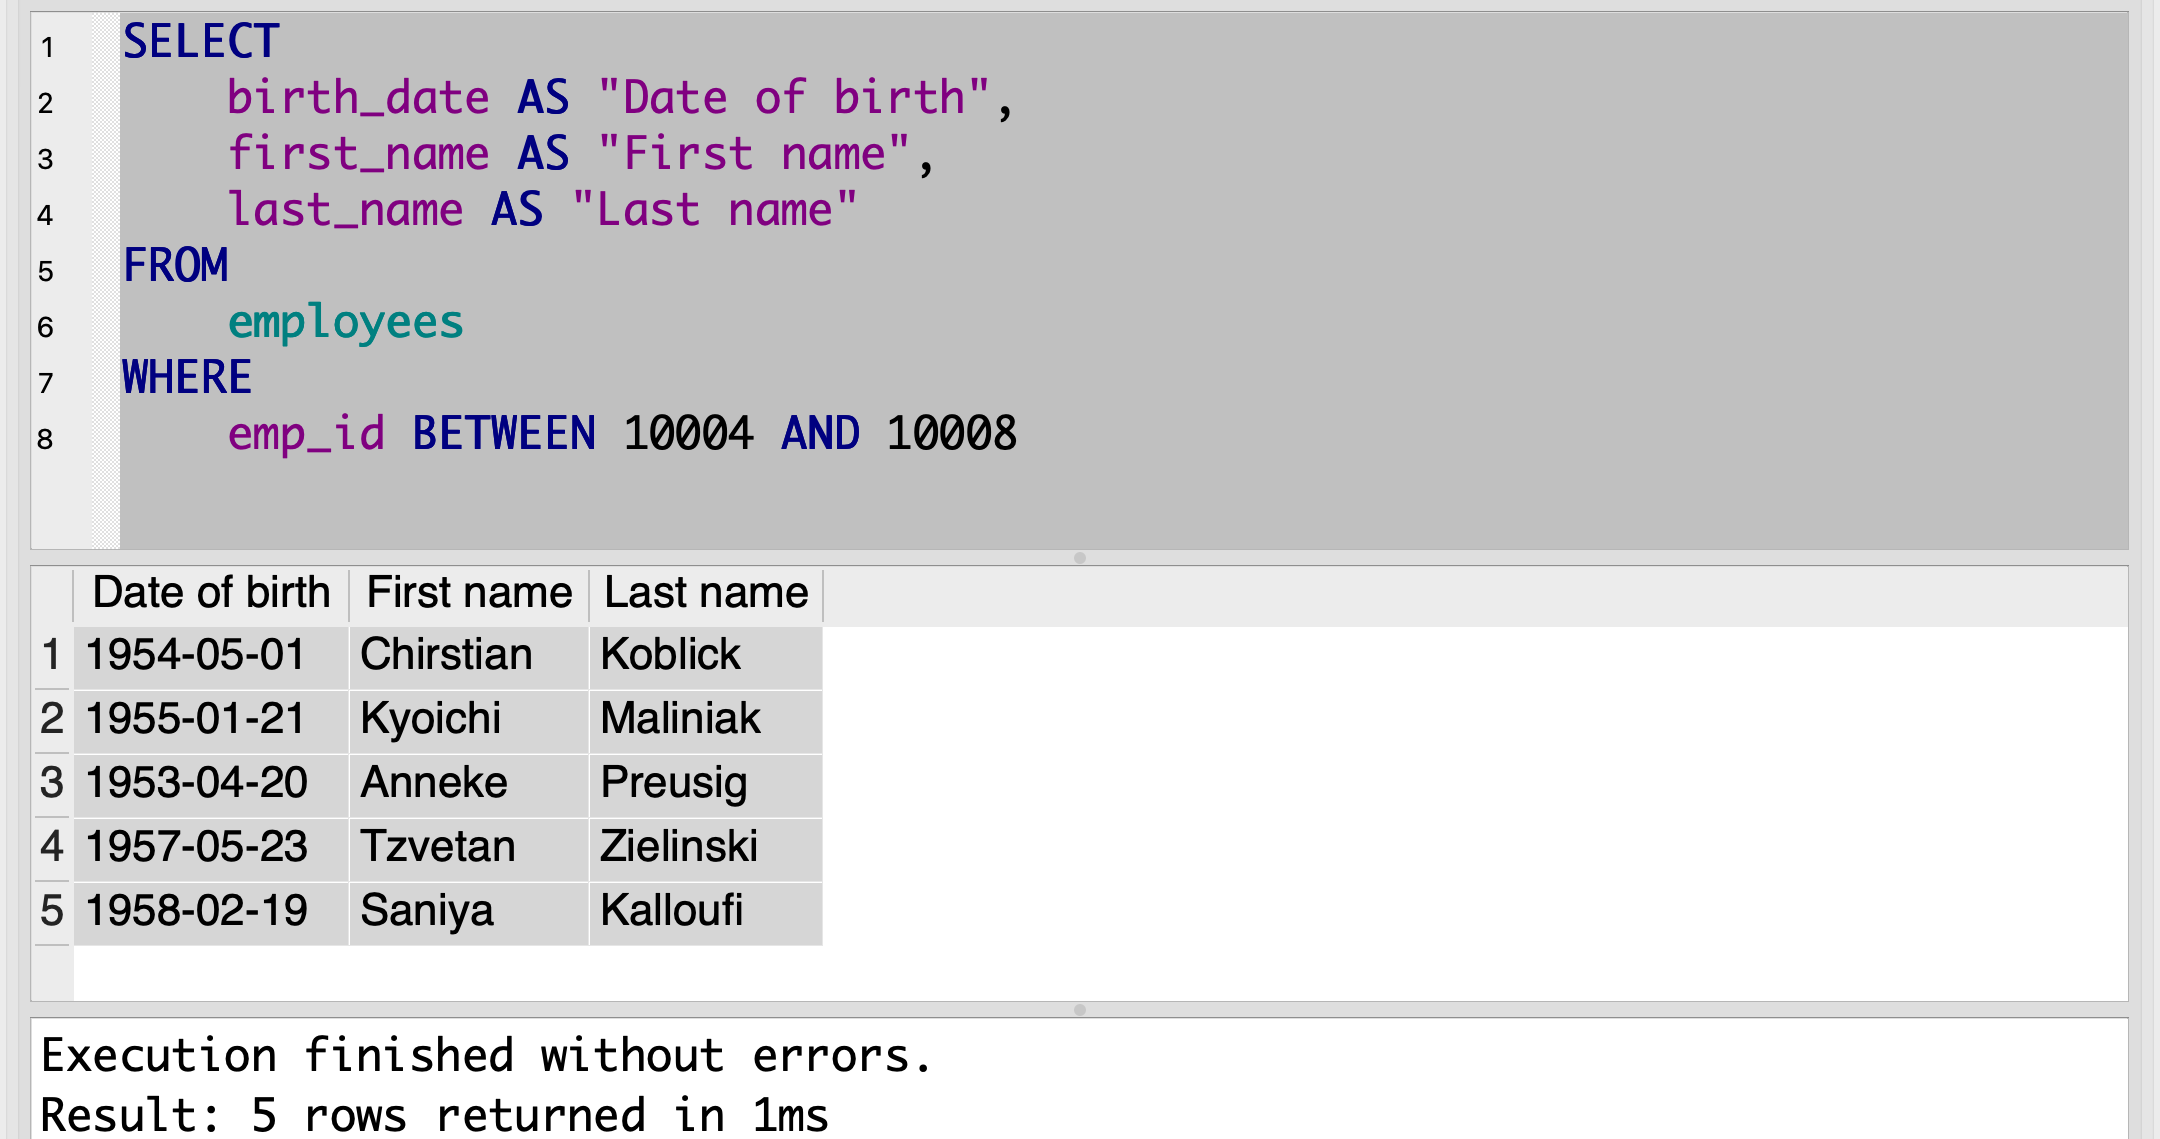Click the "First name" column header
2160x1139 pixels.
pyautogui.click(x=469, y=593)
